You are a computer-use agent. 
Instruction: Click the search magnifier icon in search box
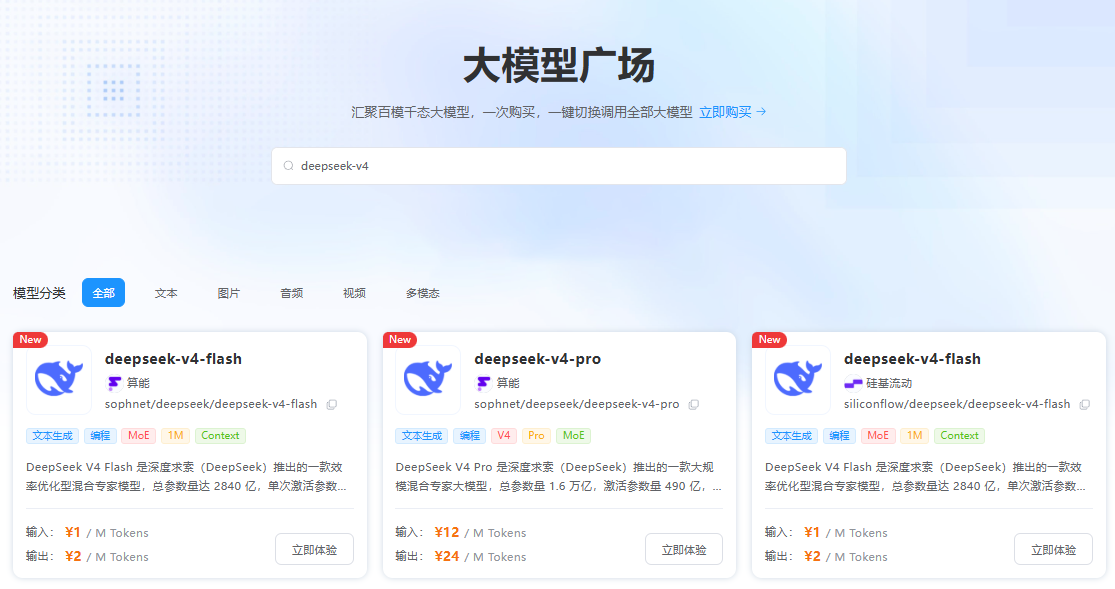pyautogui.click(x=289, y=166)
